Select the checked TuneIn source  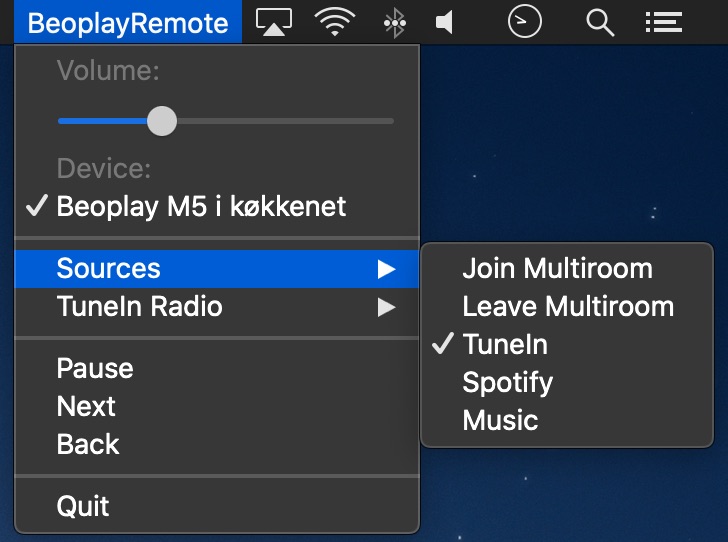click(x=567, y=345)
